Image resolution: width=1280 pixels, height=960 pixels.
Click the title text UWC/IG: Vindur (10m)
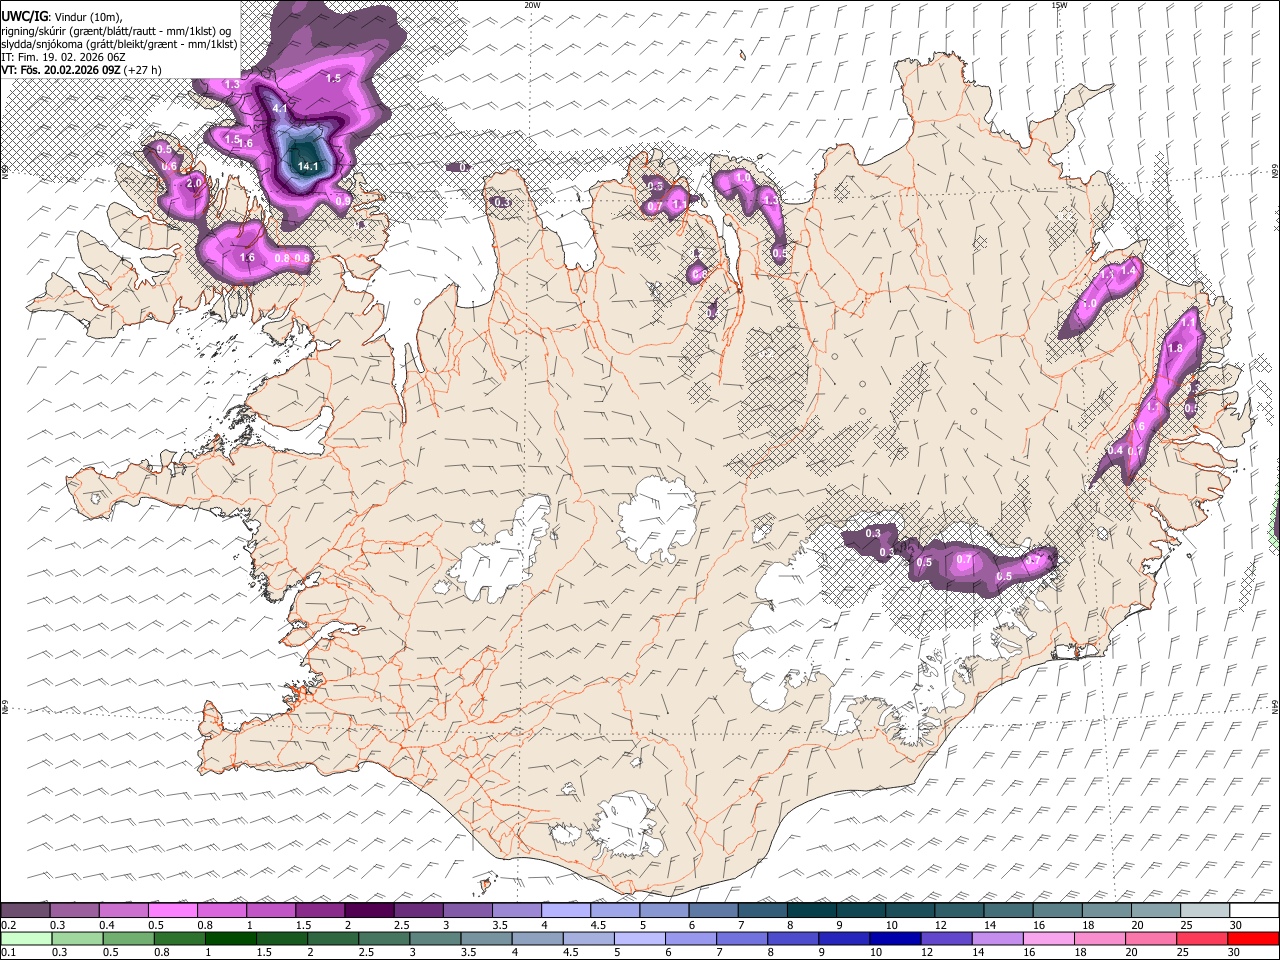[62, 16]
